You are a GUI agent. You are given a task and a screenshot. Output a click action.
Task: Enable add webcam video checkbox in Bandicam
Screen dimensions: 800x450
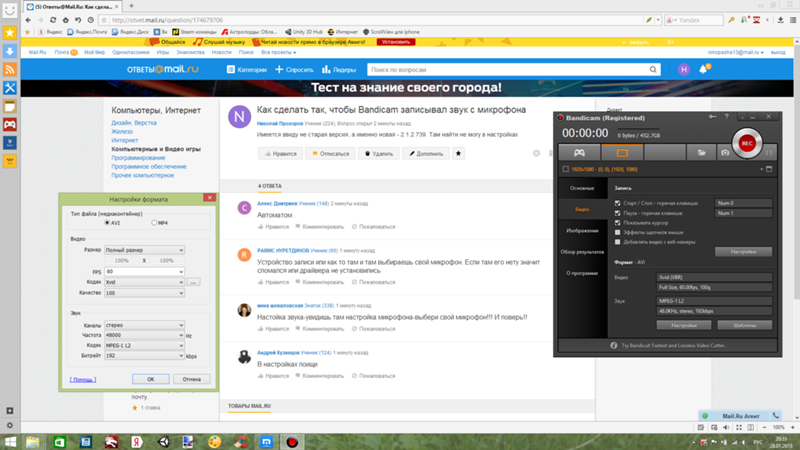(x=617, y=242)
